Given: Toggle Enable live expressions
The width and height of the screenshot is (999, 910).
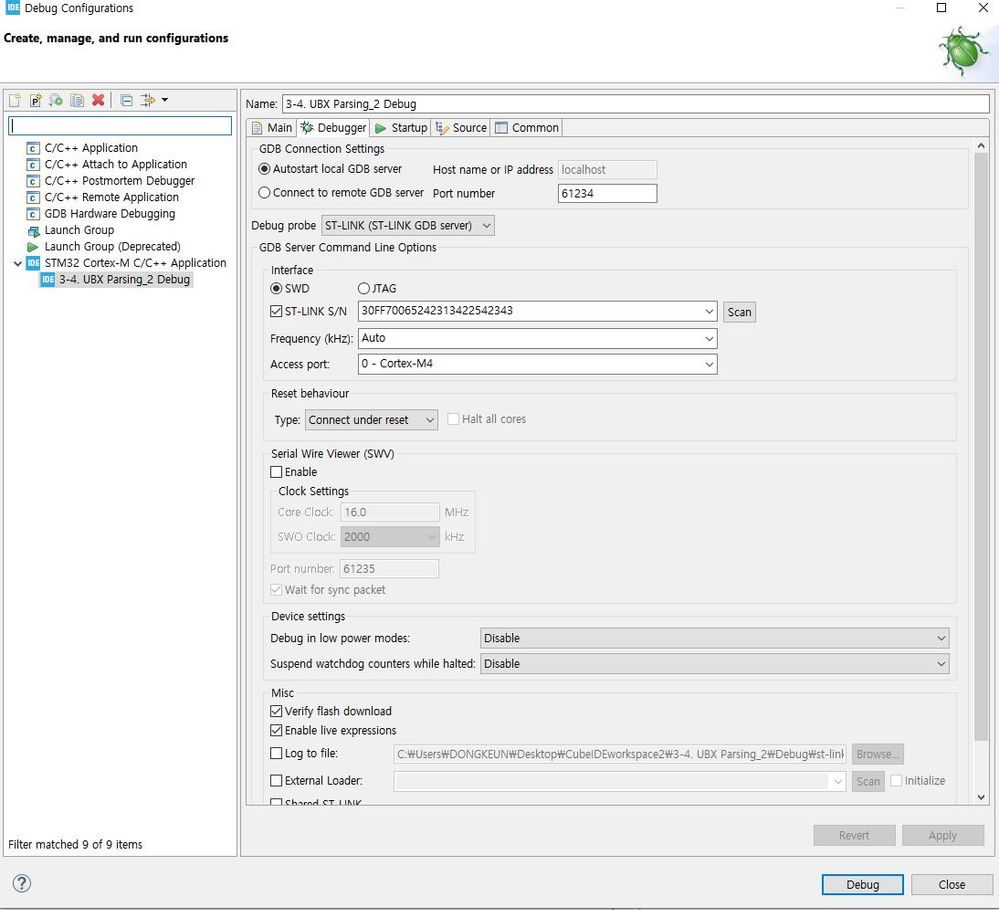Looking at the screenshot, I should [x=276, y=730].
